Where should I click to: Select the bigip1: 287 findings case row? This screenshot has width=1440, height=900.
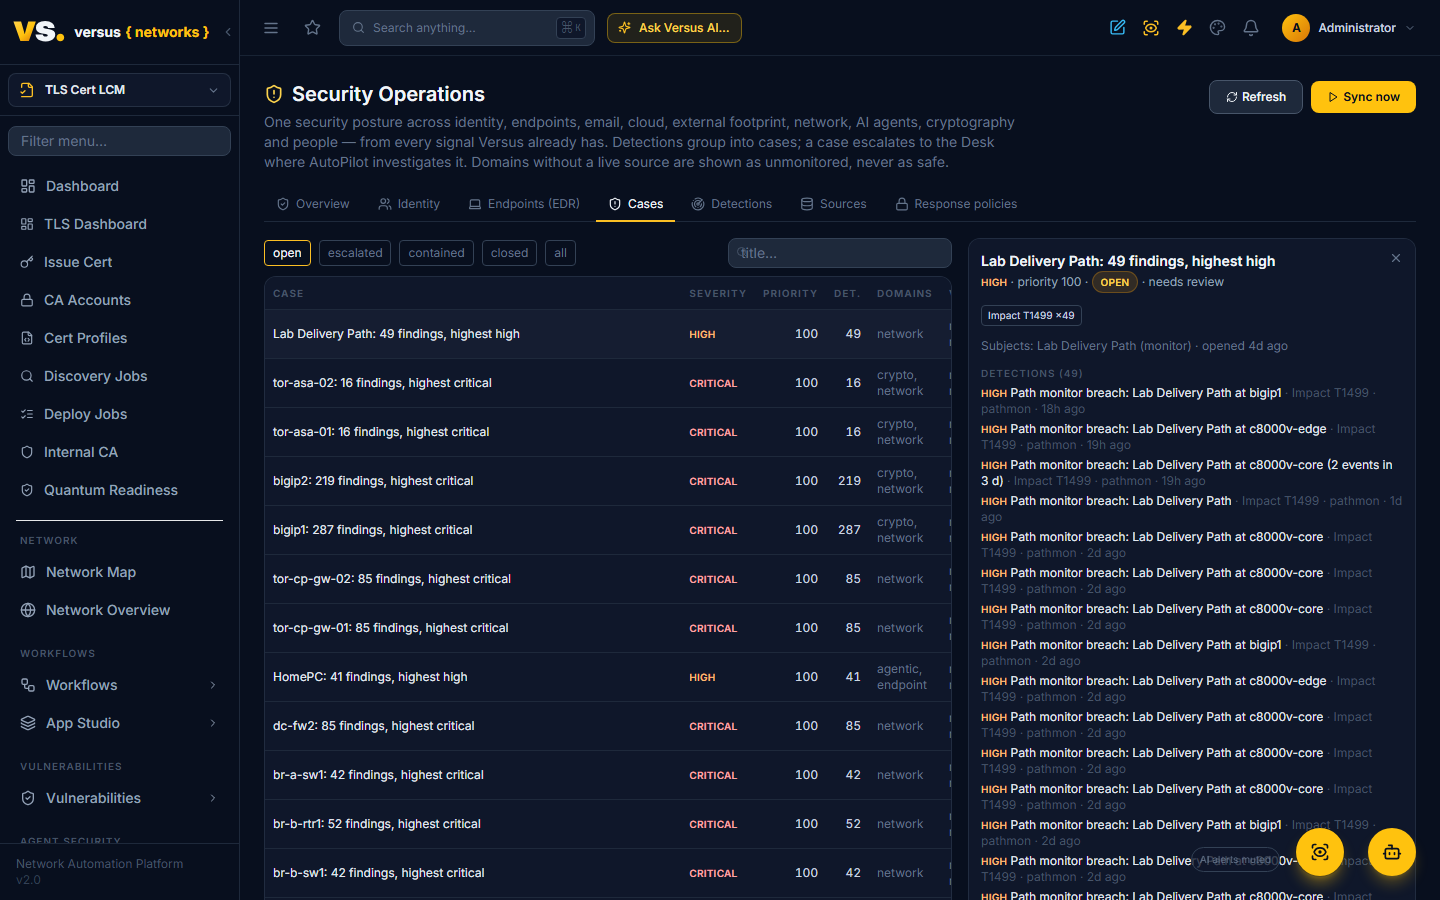click(x=607, y=530)
